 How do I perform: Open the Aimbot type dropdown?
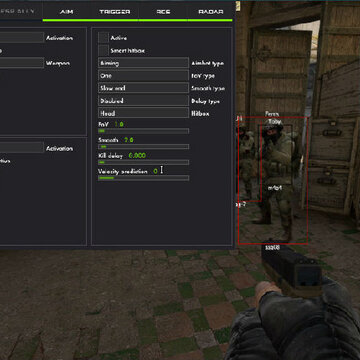point(143,63)
